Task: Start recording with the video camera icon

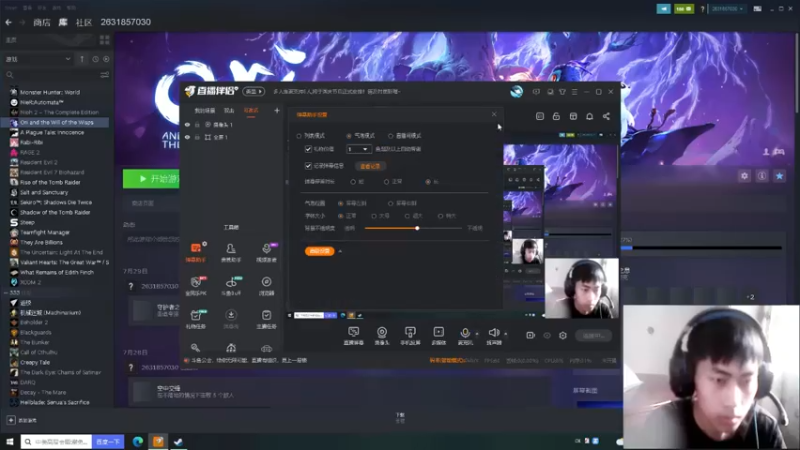Action: pos(531,335)
